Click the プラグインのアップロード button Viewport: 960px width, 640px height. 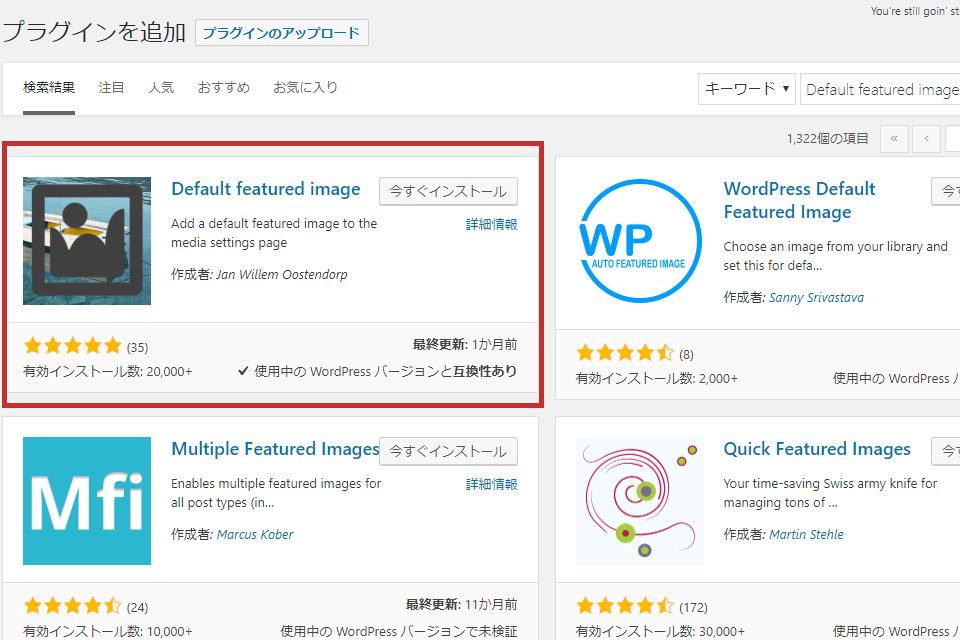coord(281,33)
